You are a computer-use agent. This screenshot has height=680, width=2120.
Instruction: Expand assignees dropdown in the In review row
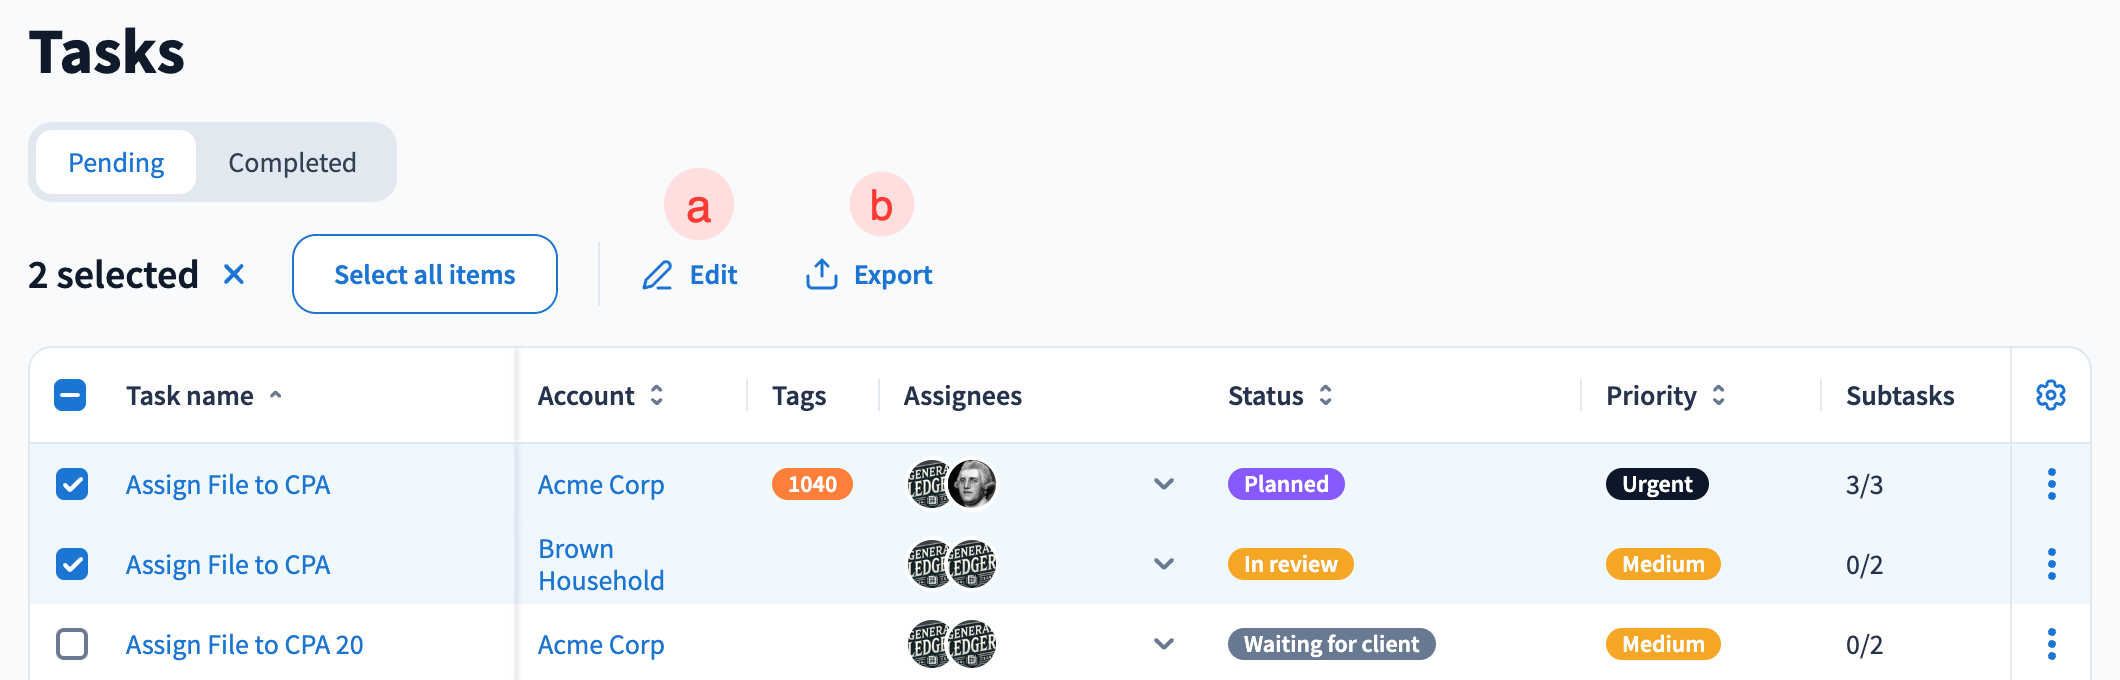coord(1163,564)
